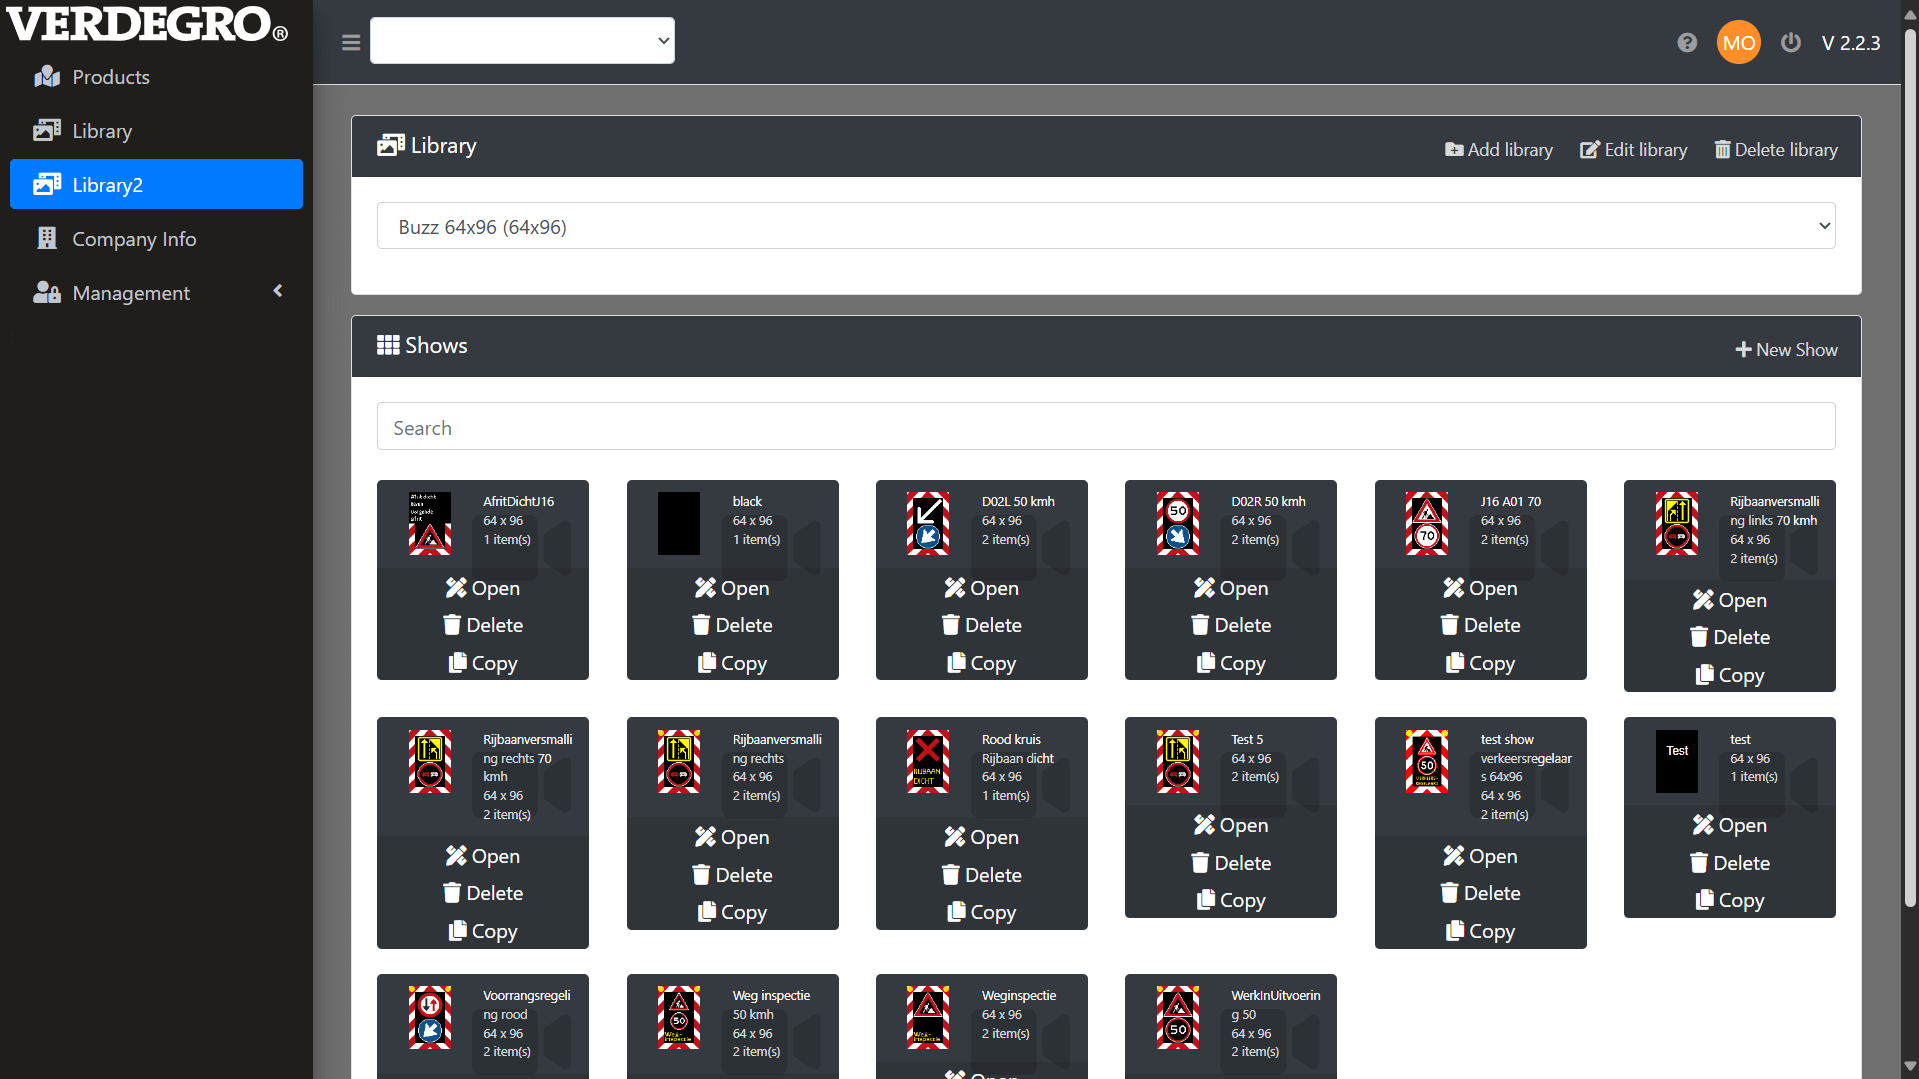
Task: Open the D02R 50 kmh show
Action: (x=1231, y=588)
